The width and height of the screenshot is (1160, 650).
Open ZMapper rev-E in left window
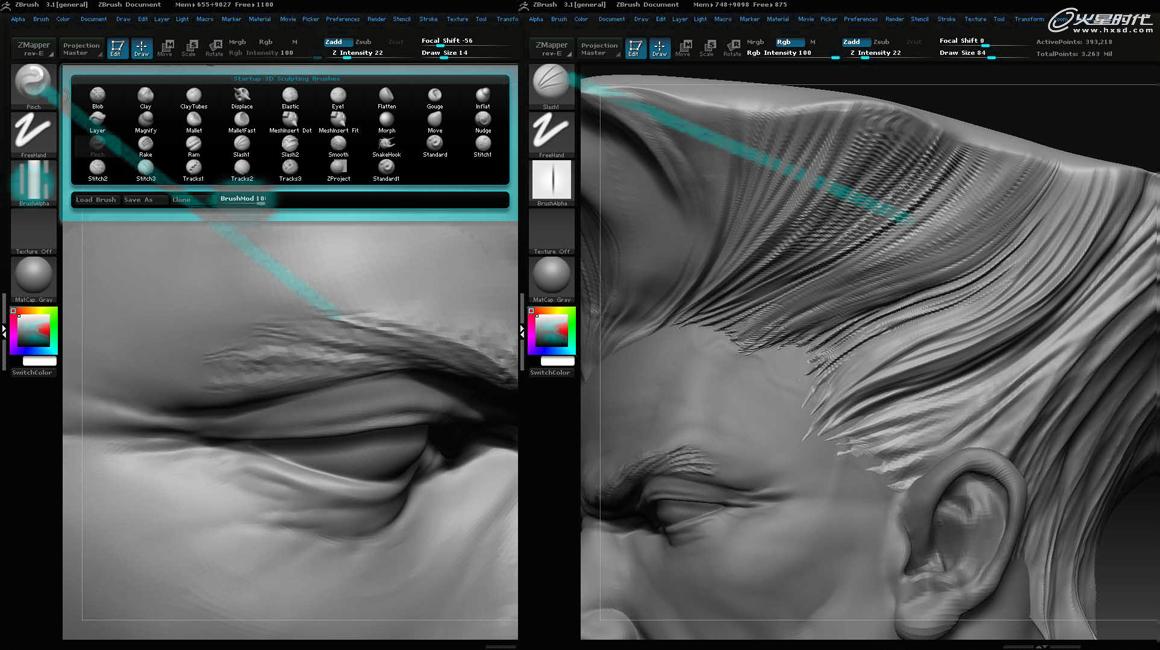click(33, 49)
